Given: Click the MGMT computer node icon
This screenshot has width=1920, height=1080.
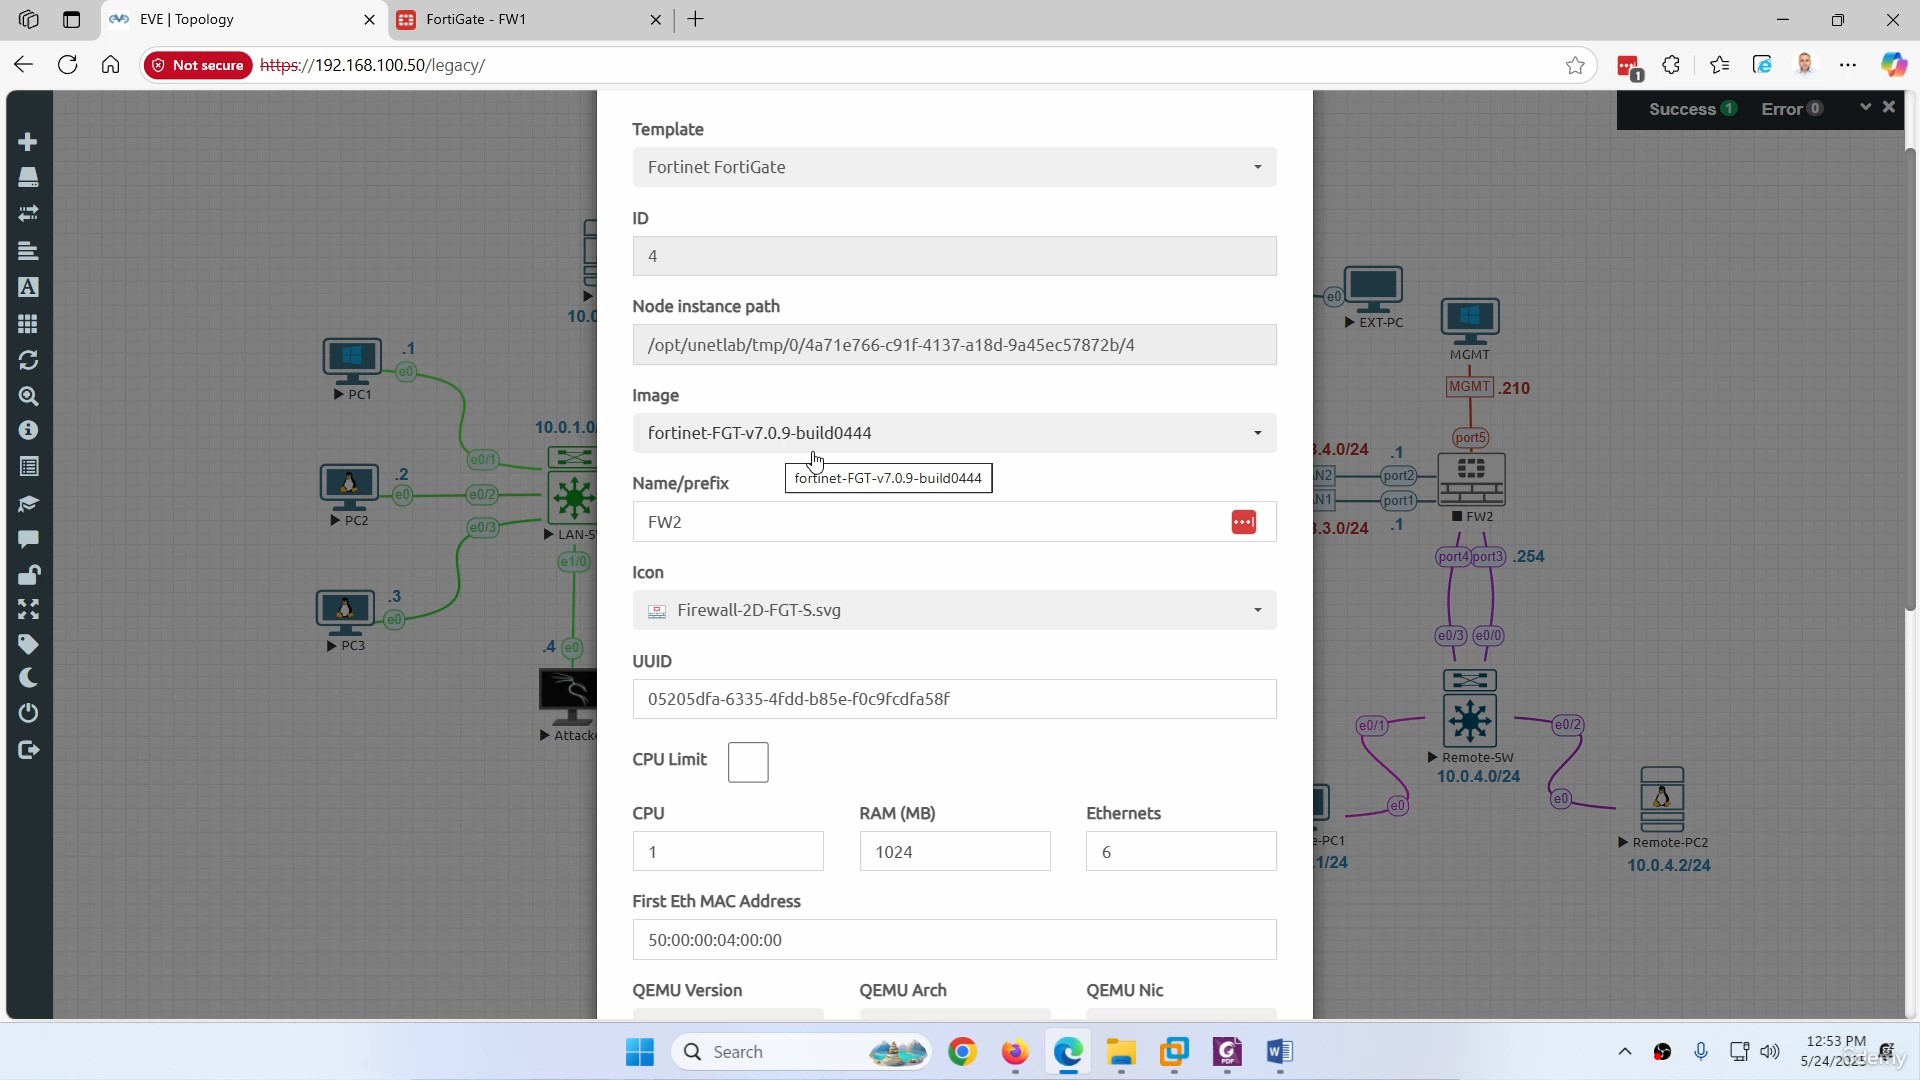Looking at the screenshot, I should tap(1470, 321).
